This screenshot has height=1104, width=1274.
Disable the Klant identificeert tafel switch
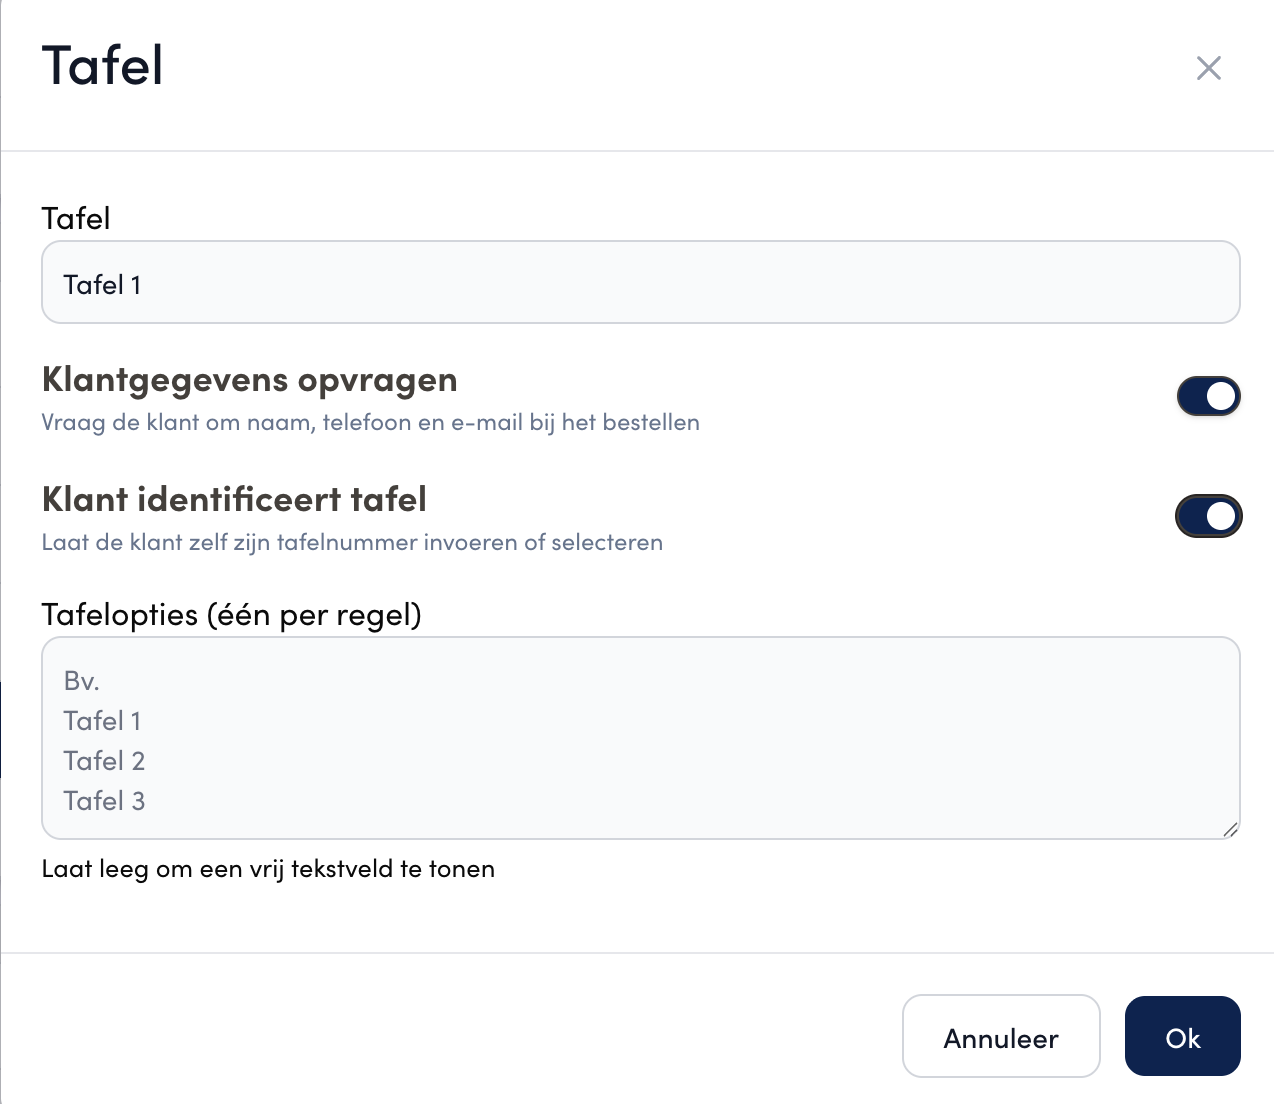(1208, 516)
